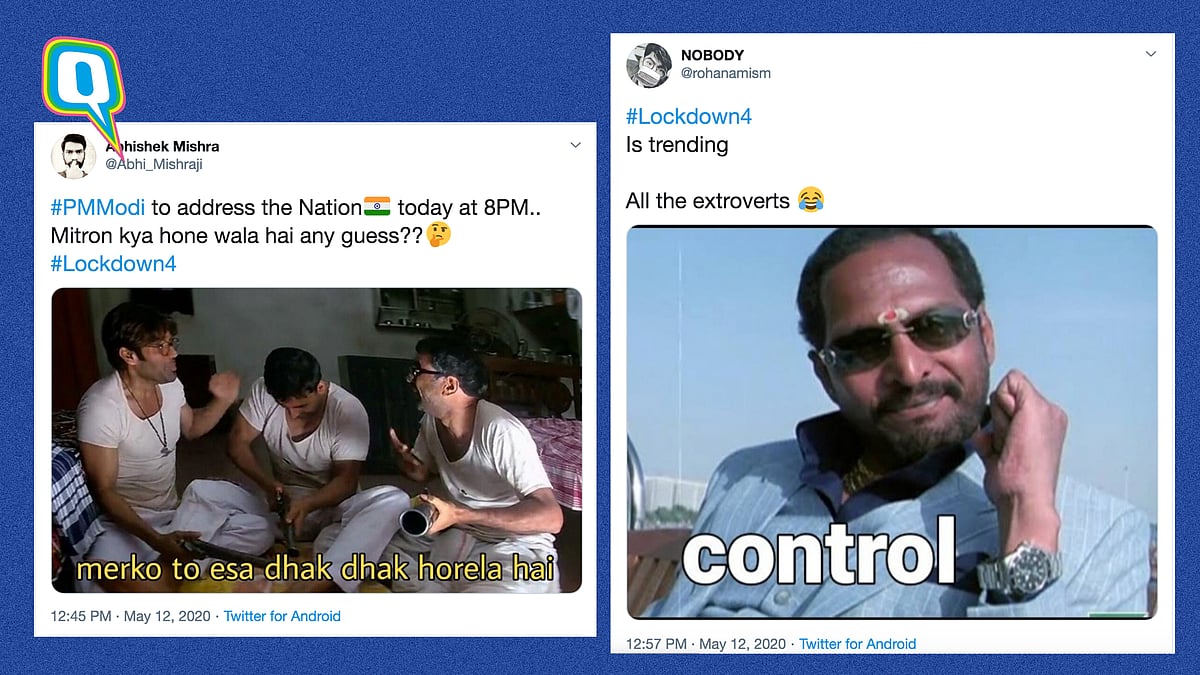The height and width of the screenshot is (675, 1200).
Task: Open NOBODY's profile avatar
Action: [x=648, y=65]
